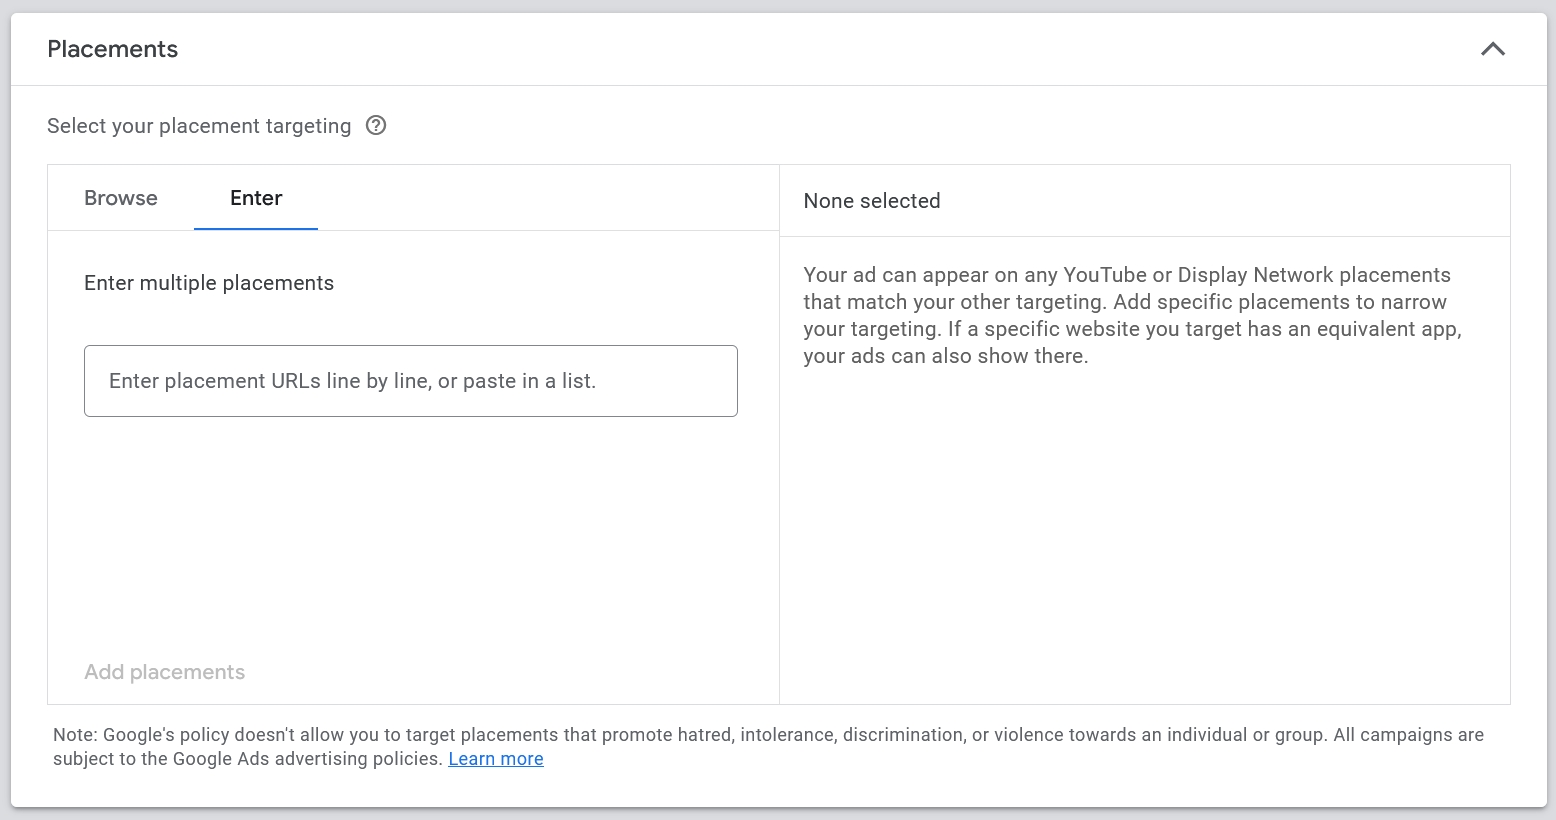This screenshot has width=1556, height=820.
Task: Open the Learn more link
Action: click(496, 759)
